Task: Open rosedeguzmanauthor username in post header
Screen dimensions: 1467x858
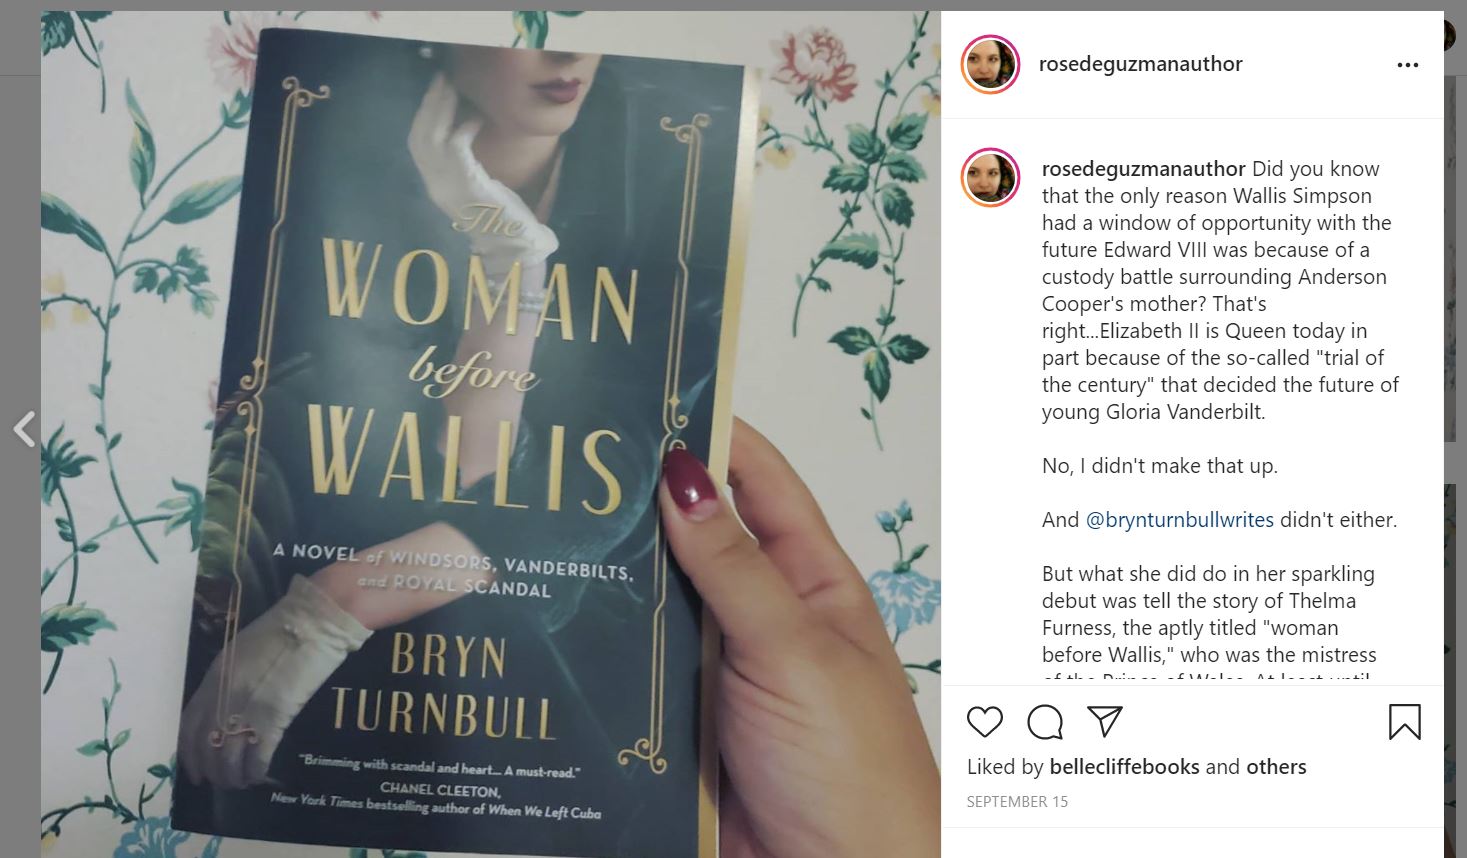Action: pos(1140,64)
